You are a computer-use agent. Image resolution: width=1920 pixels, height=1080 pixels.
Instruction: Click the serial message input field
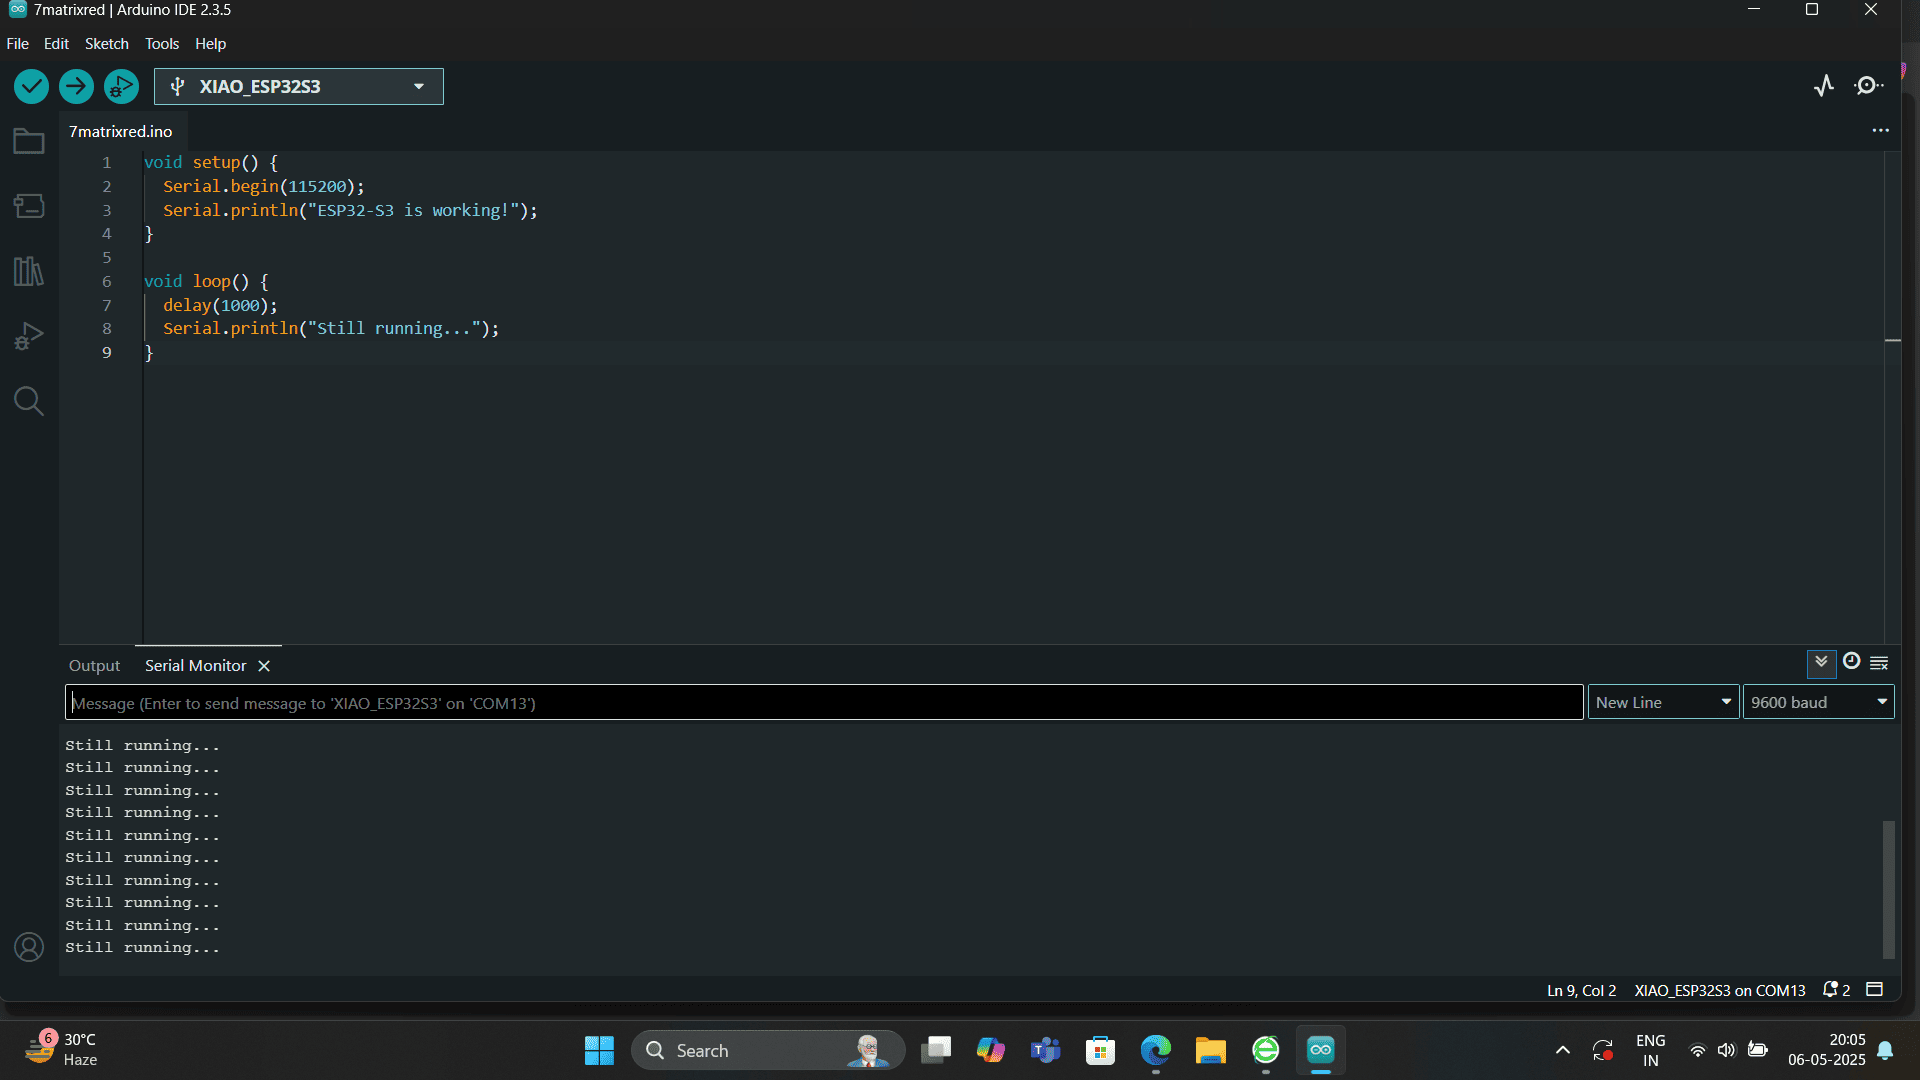(x=824, y=703)
